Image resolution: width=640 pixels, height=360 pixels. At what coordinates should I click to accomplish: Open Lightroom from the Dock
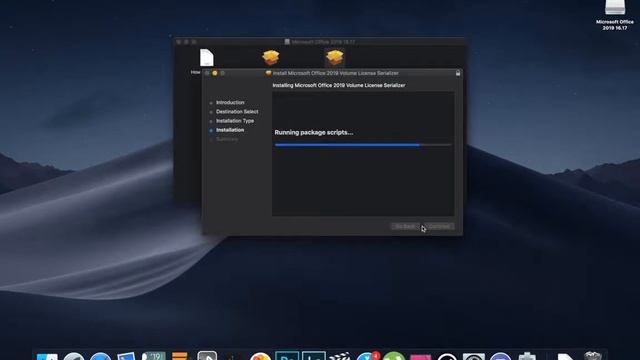pos(313,356)
